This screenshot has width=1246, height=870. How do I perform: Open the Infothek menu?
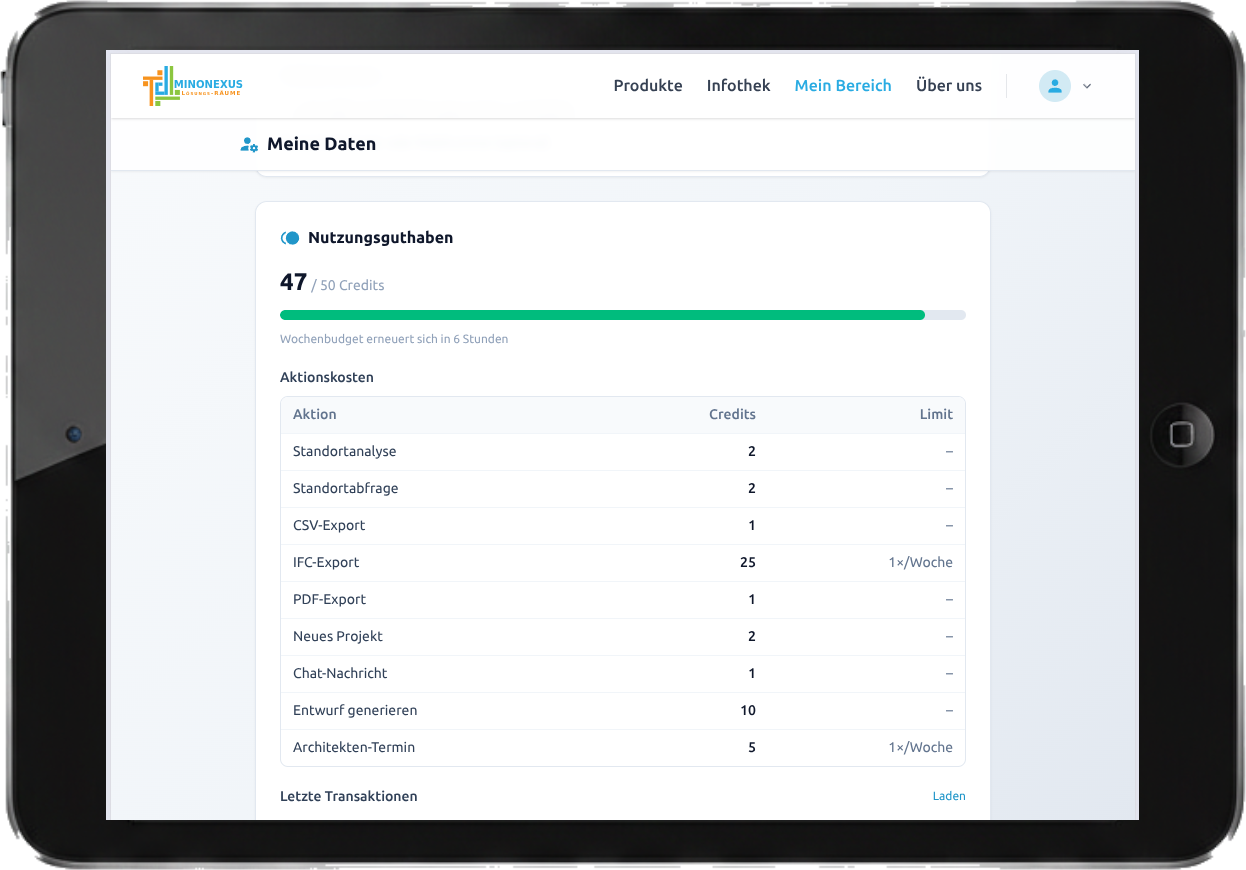tap(738, 86)
